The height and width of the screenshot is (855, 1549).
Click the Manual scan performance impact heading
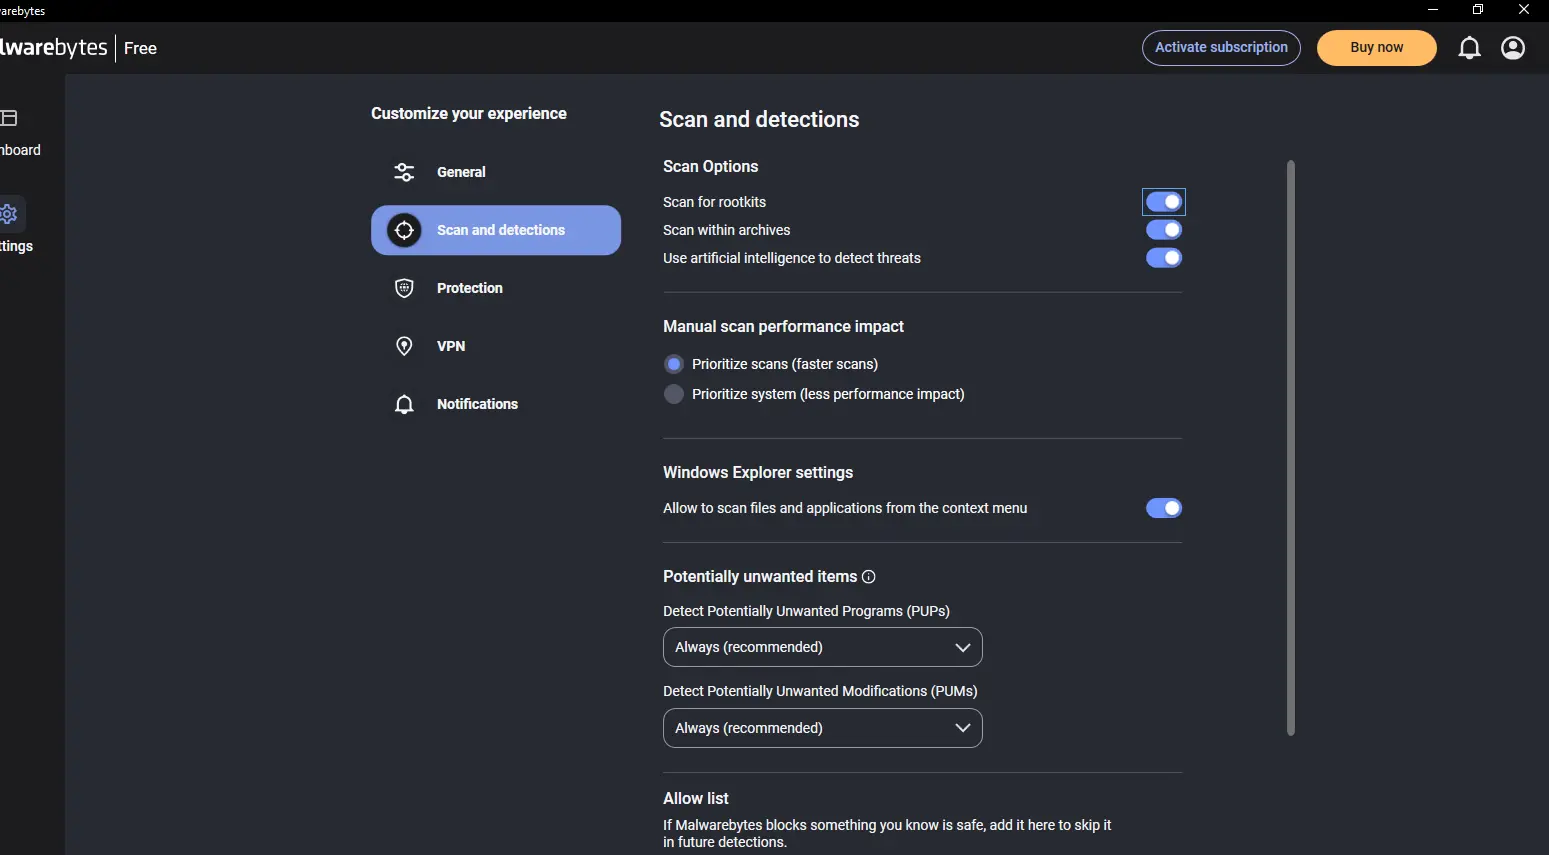[783, 326]
